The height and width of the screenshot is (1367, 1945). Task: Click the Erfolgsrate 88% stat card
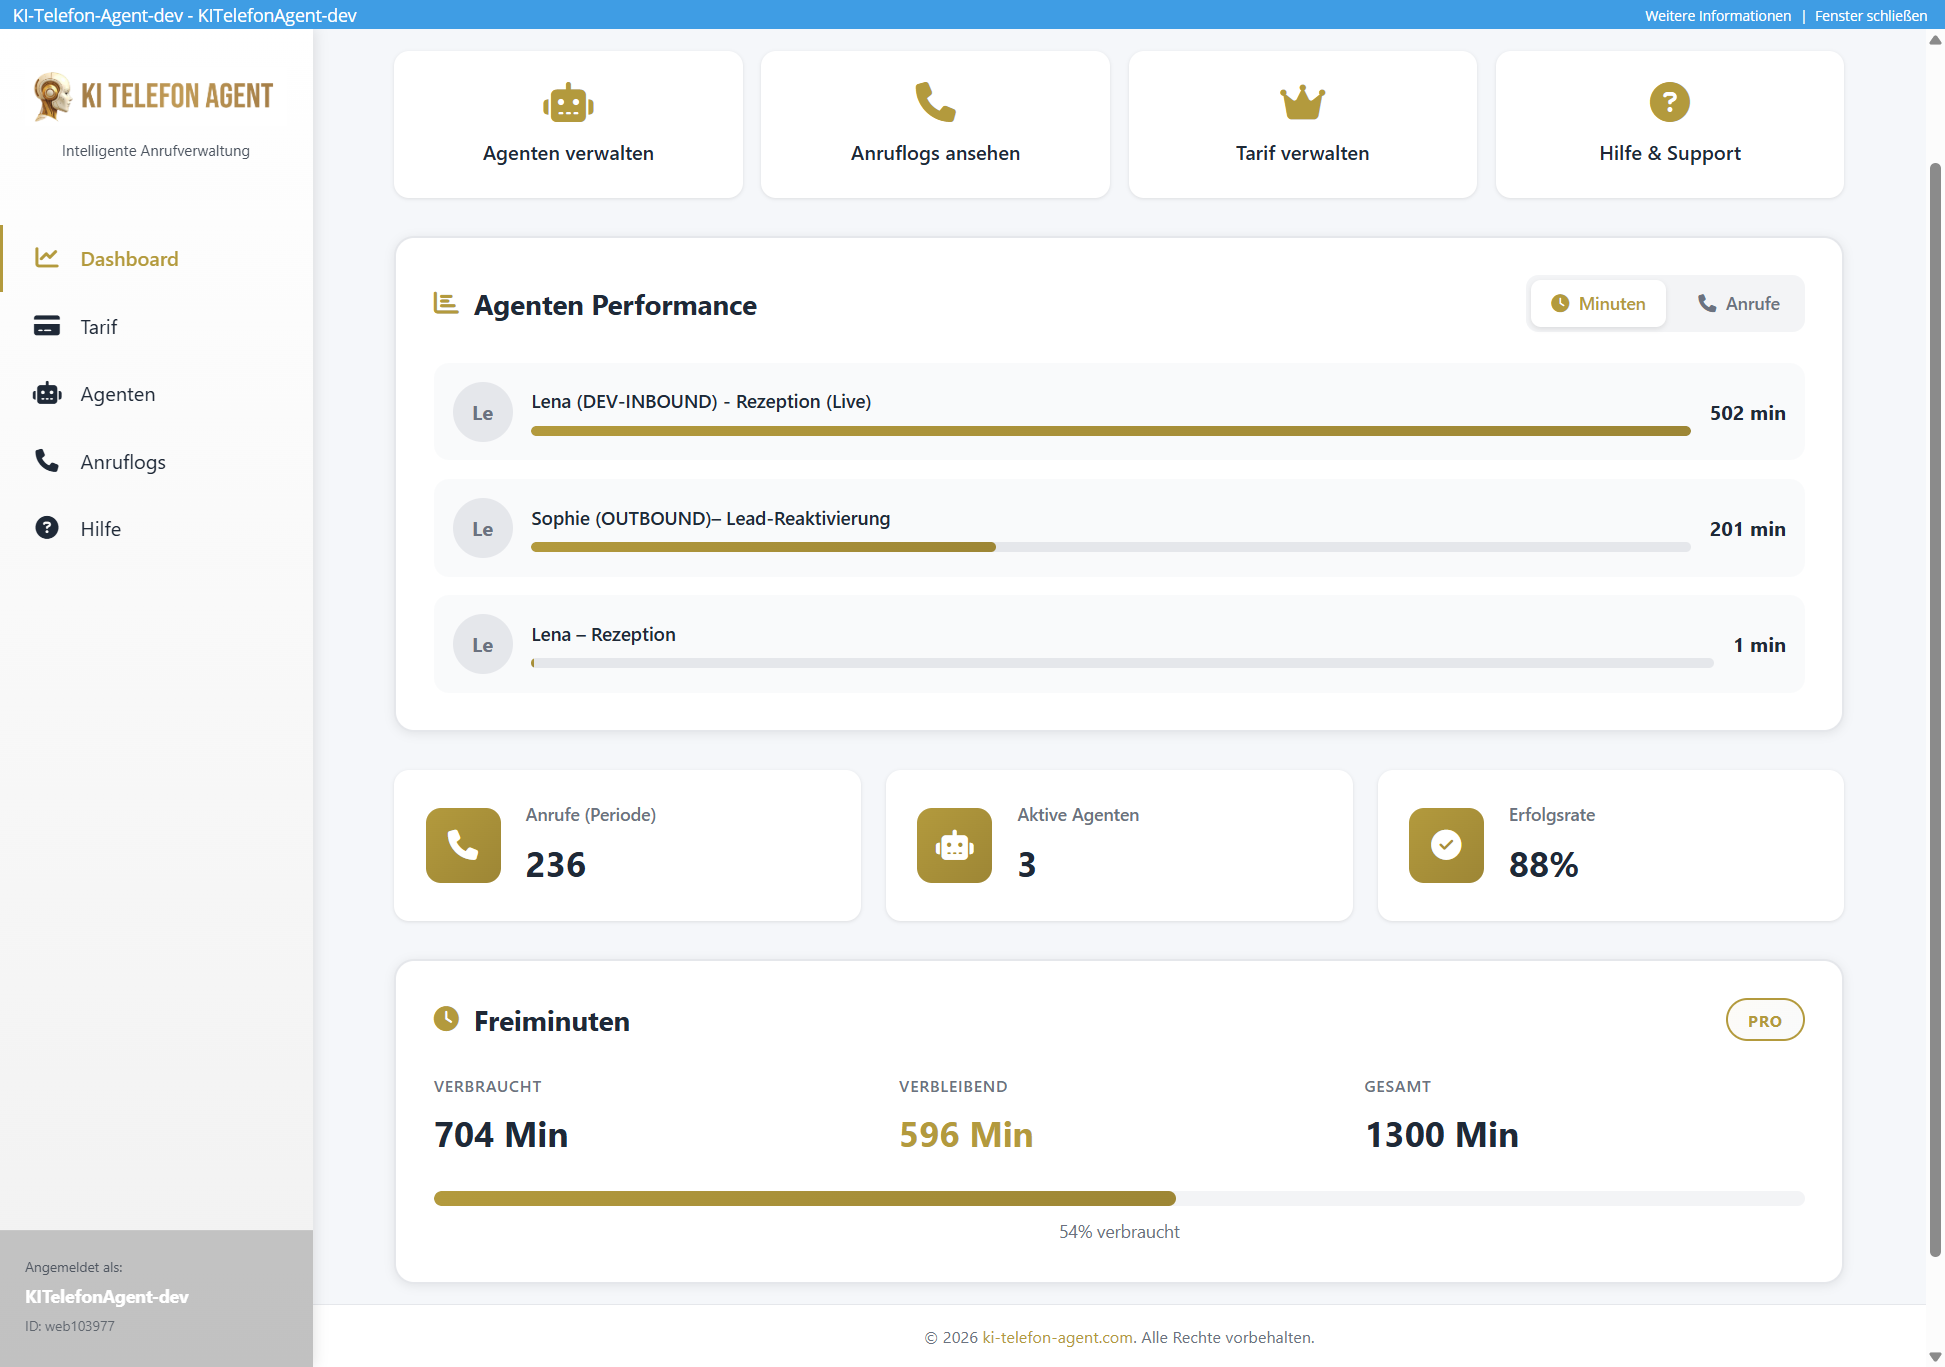pyautogui.click(x=1609, y=845)
